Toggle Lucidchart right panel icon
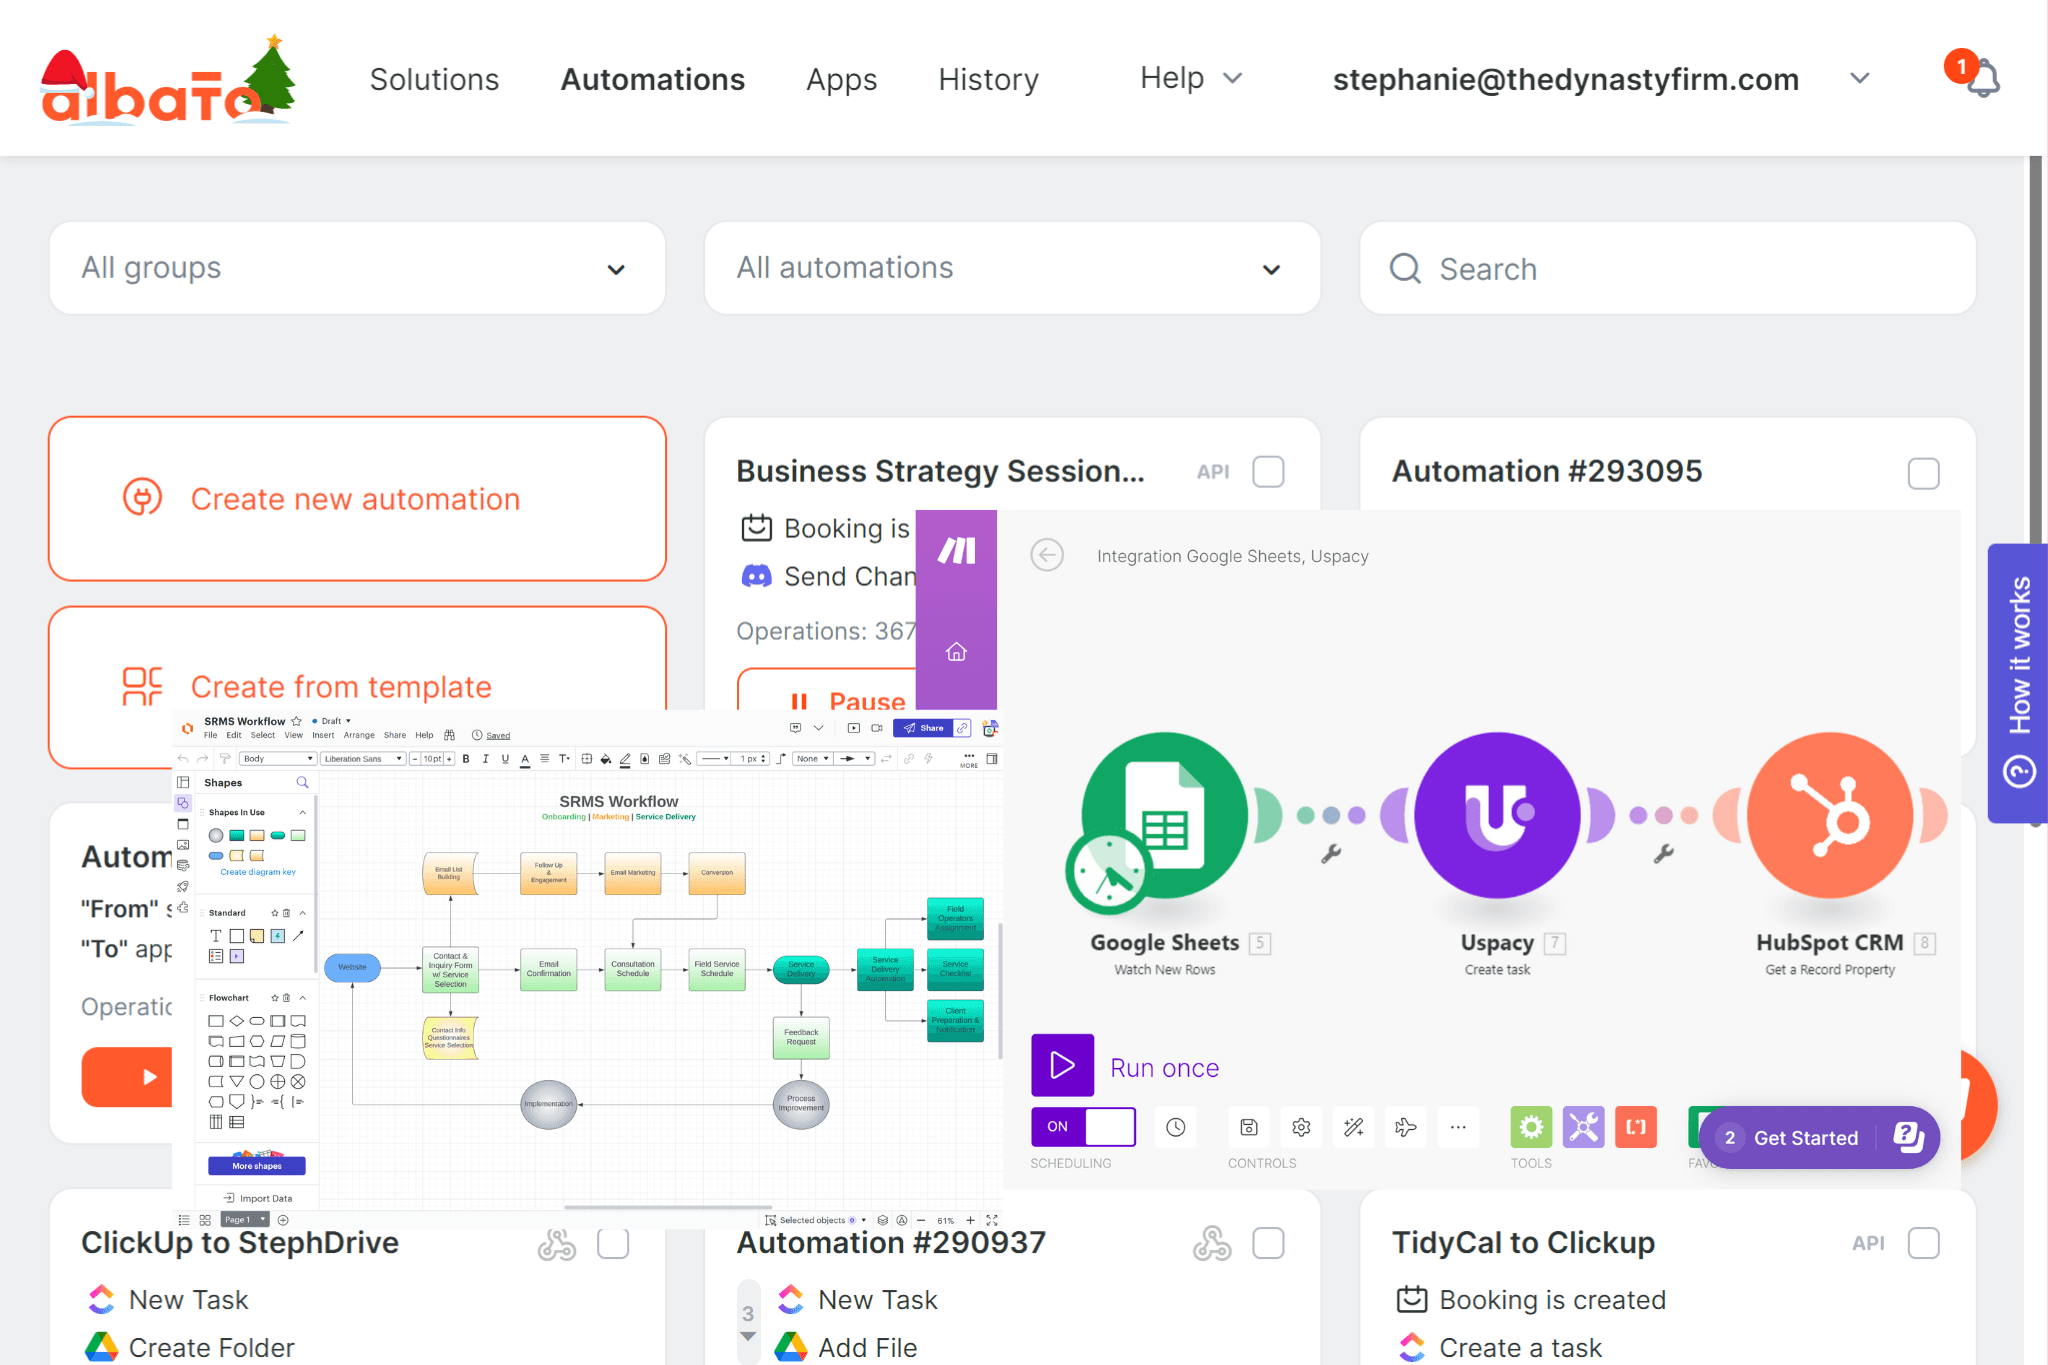The width and height of the screenshot is (2048, 1365). coord(992,759)
